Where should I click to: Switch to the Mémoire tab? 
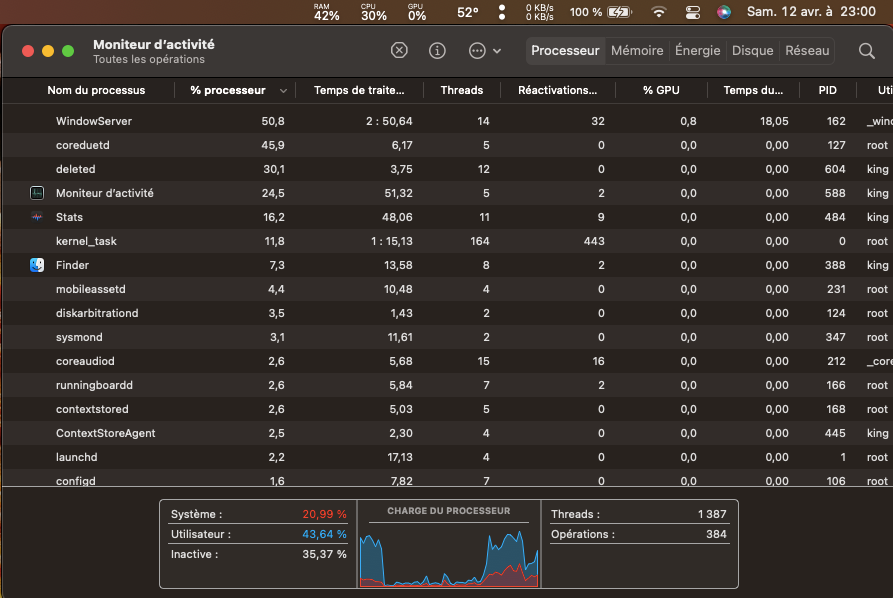[x=637, y=51]
